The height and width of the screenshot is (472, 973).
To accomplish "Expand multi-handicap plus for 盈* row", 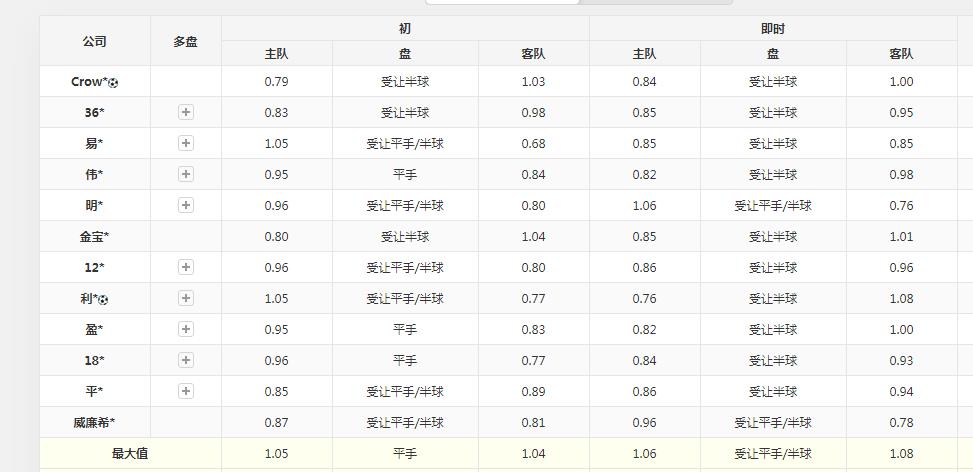I will (186, 329).
